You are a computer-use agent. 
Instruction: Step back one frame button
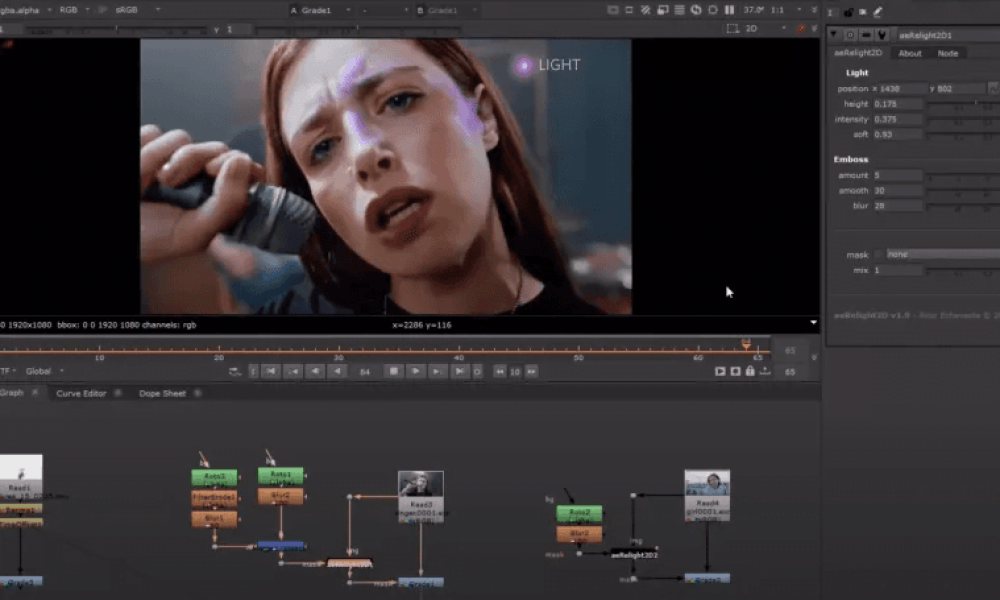click(x=315, y=371)
